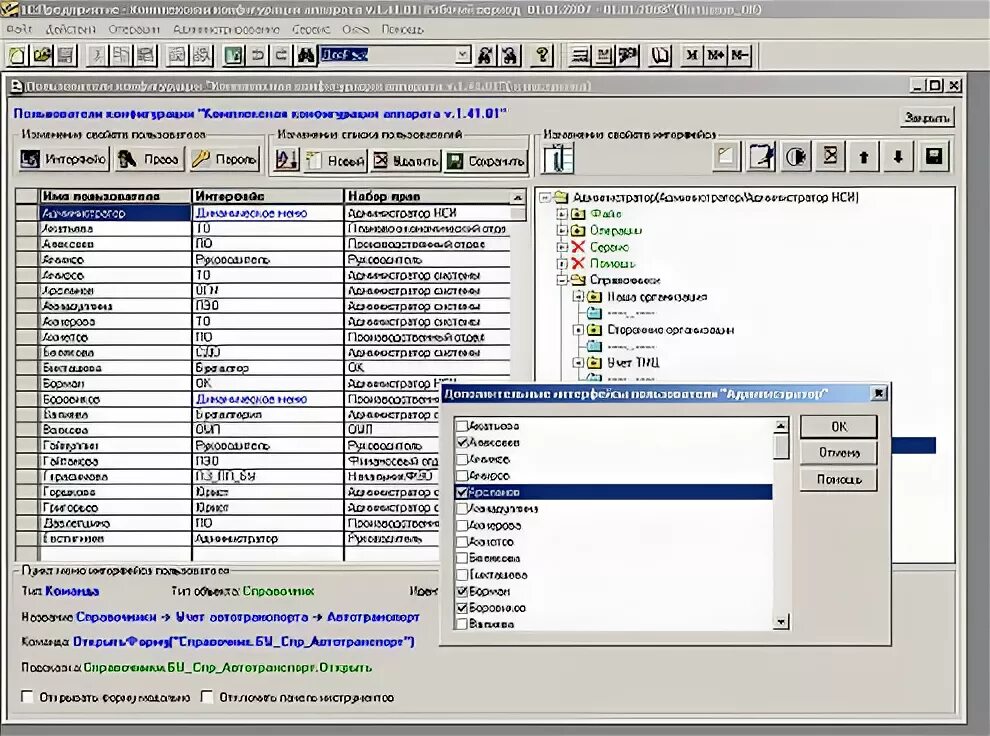The image size is (990, 736).
Task: Toggle the first Ахатьева checkbox in dialog list
Action: (x=462, y=426)
